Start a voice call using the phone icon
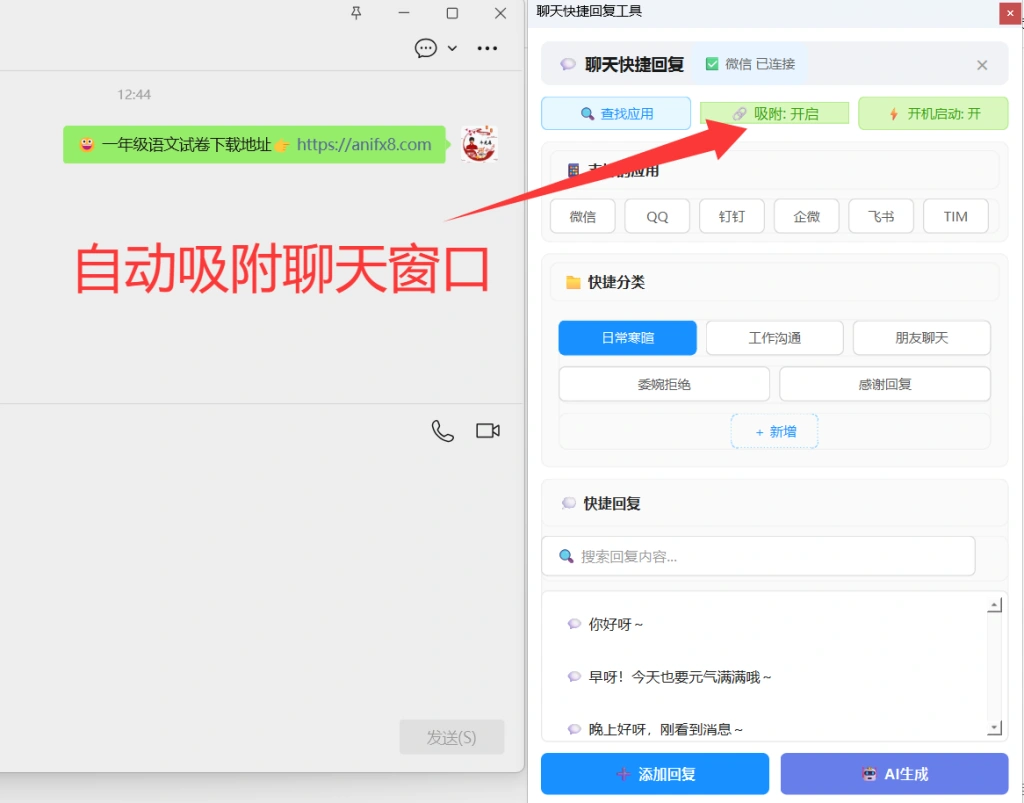1024x803 pixels. pyautogui.click(x=442, y=430)
